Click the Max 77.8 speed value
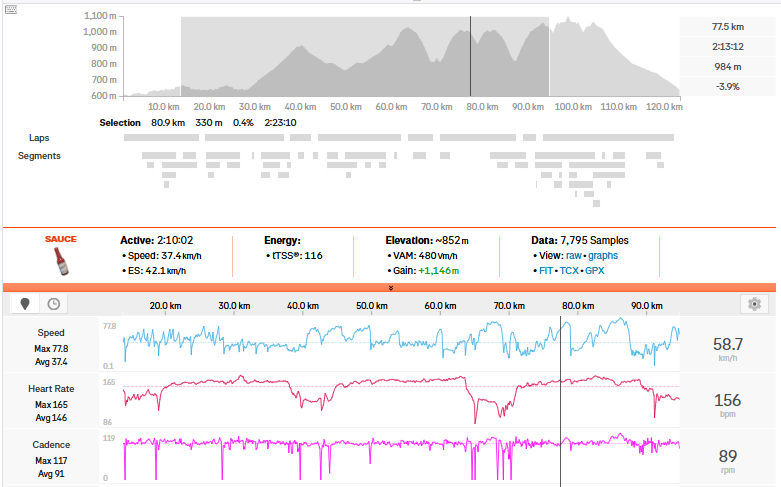 [51, 349]
